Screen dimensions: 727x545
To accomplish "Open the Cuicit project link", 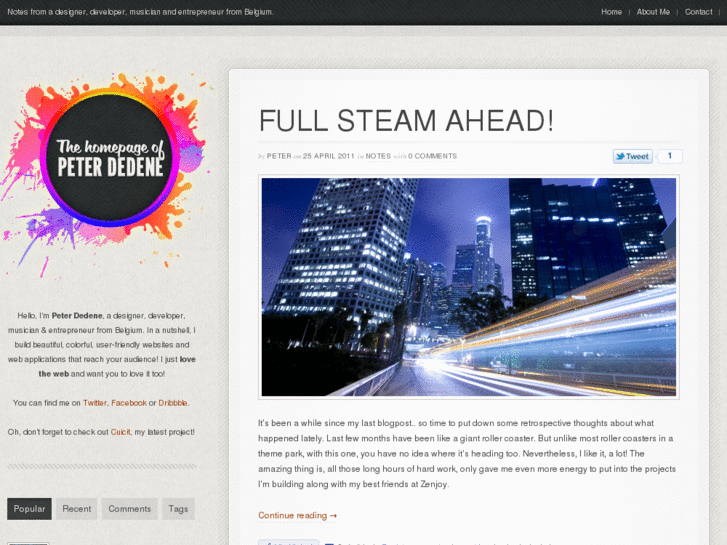I will pos(121,432).
